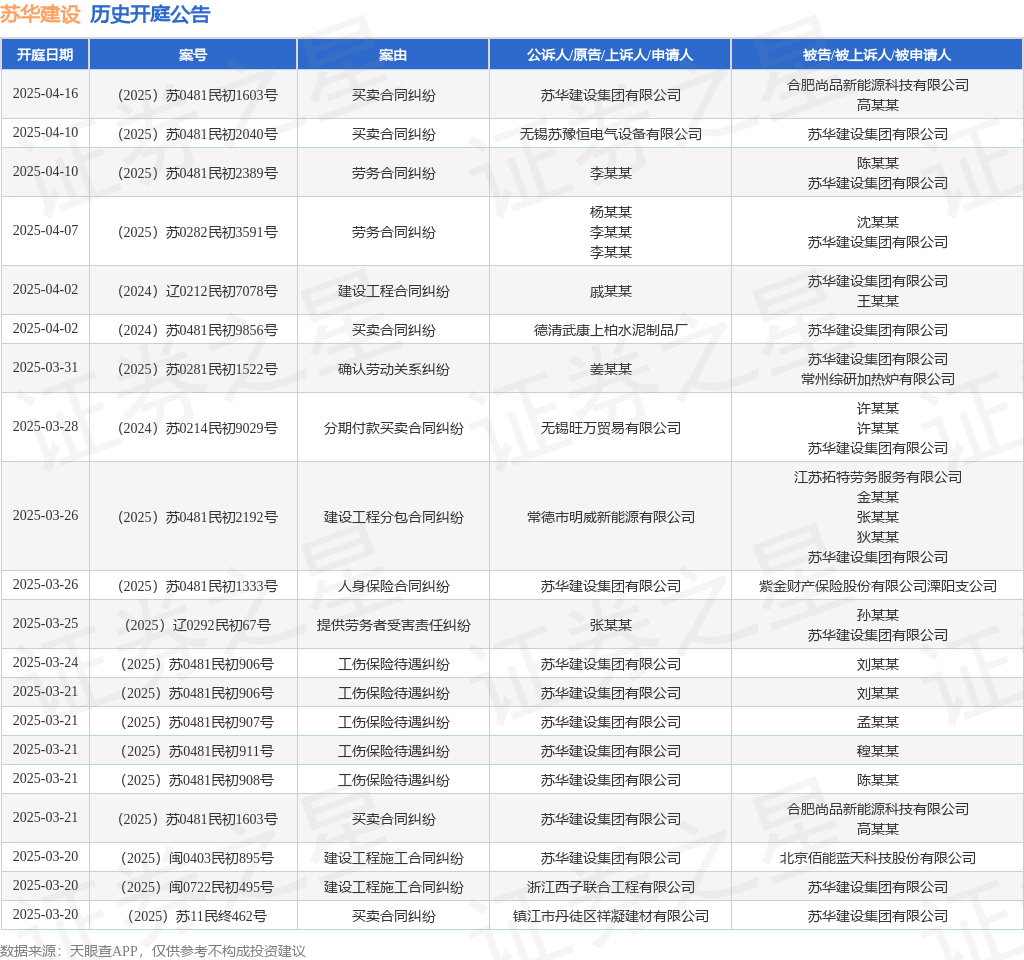Select case number (2025)苏0282民初3591号
Viewport: 1024px width, 960px height.
(197, 232)
